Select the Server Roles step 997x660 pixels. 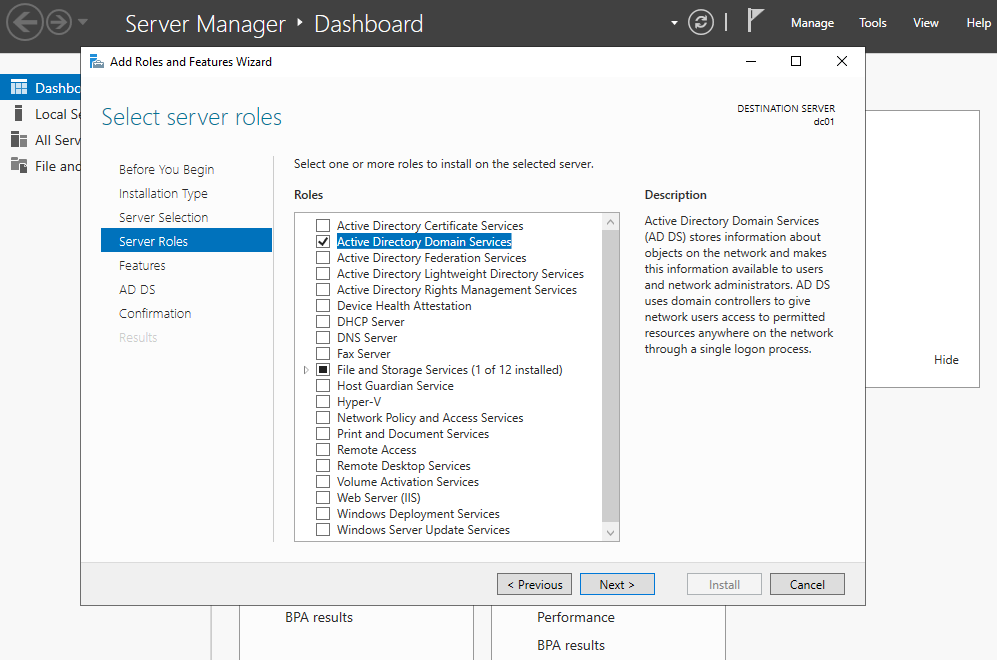(186, 241)
